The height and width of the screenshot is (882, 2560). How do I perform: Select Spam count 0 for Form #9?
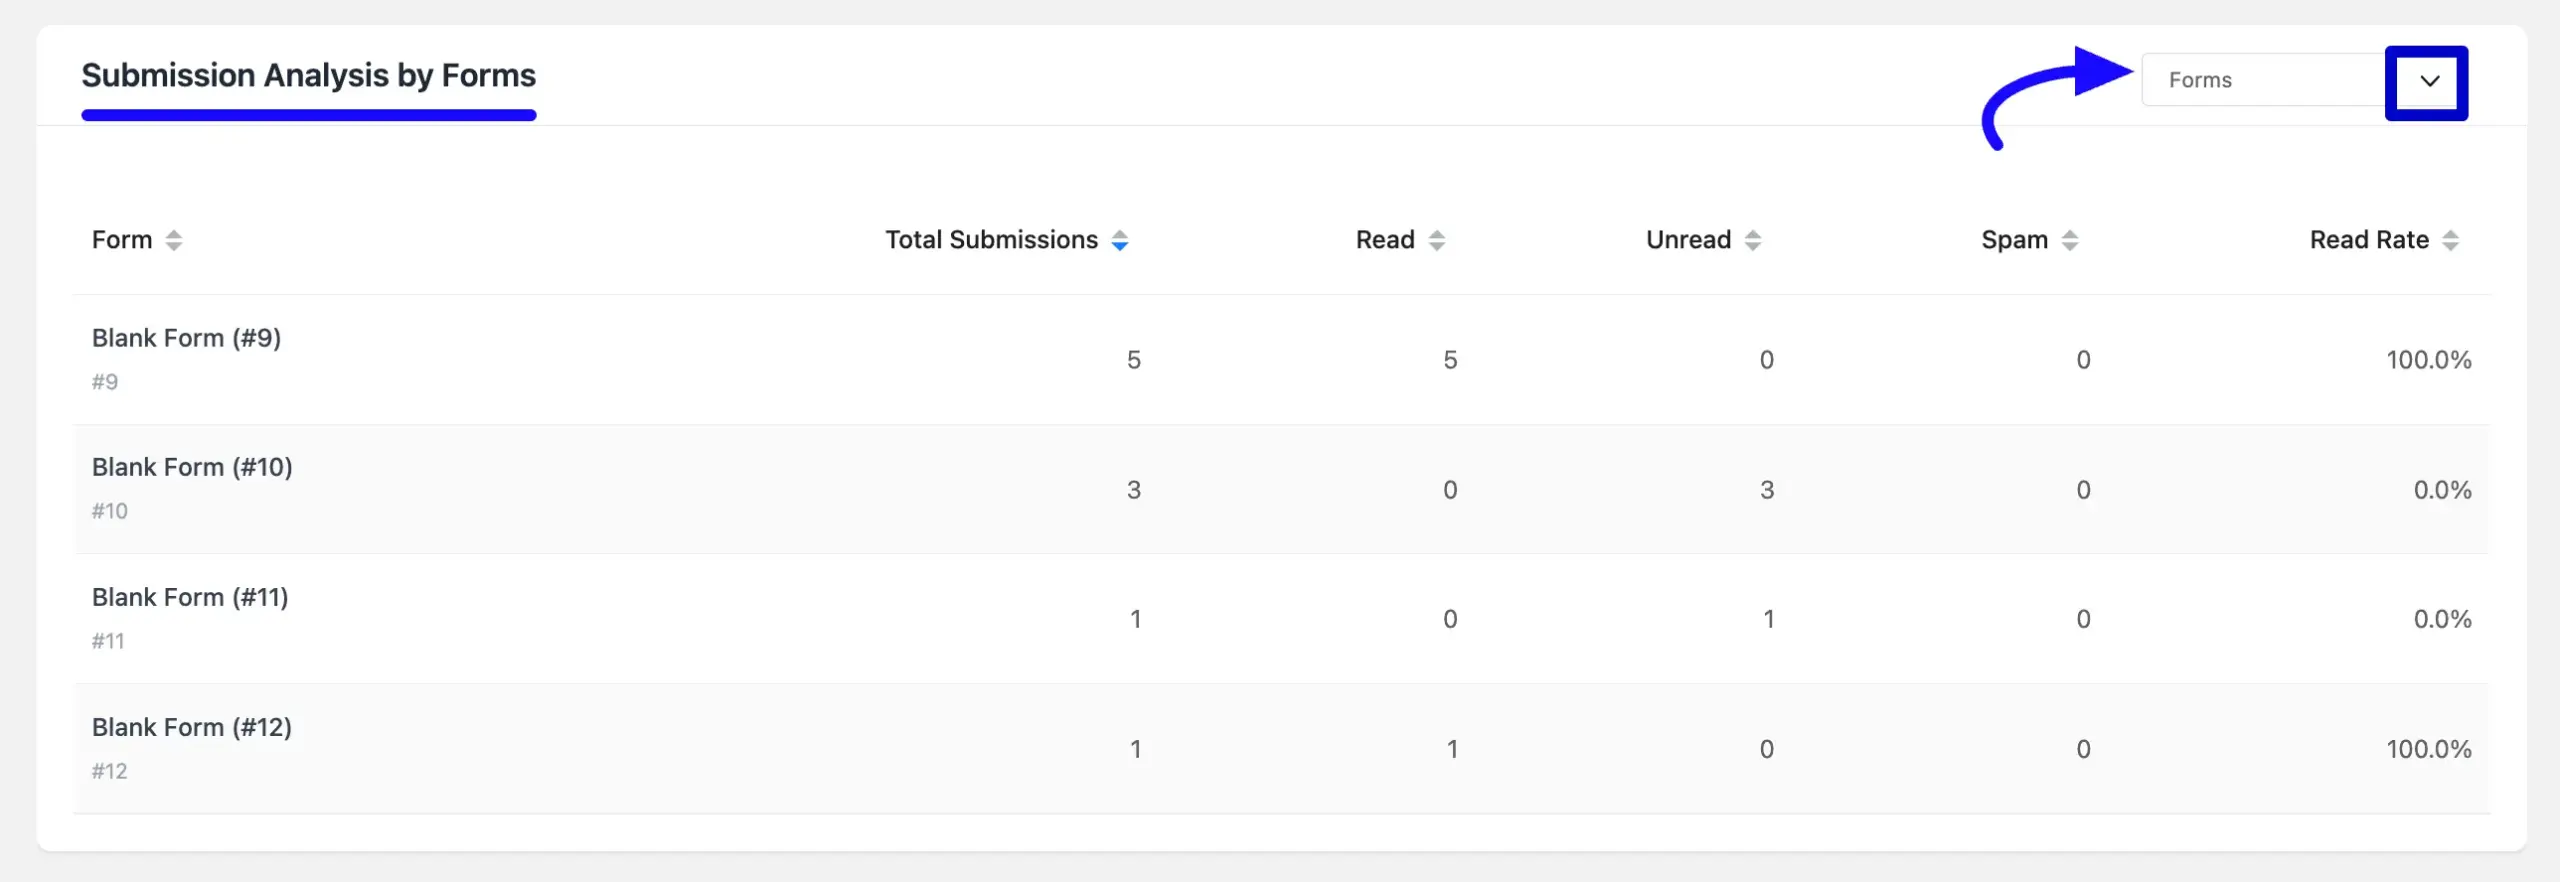pyautogui.click(x=2083, y=360)
